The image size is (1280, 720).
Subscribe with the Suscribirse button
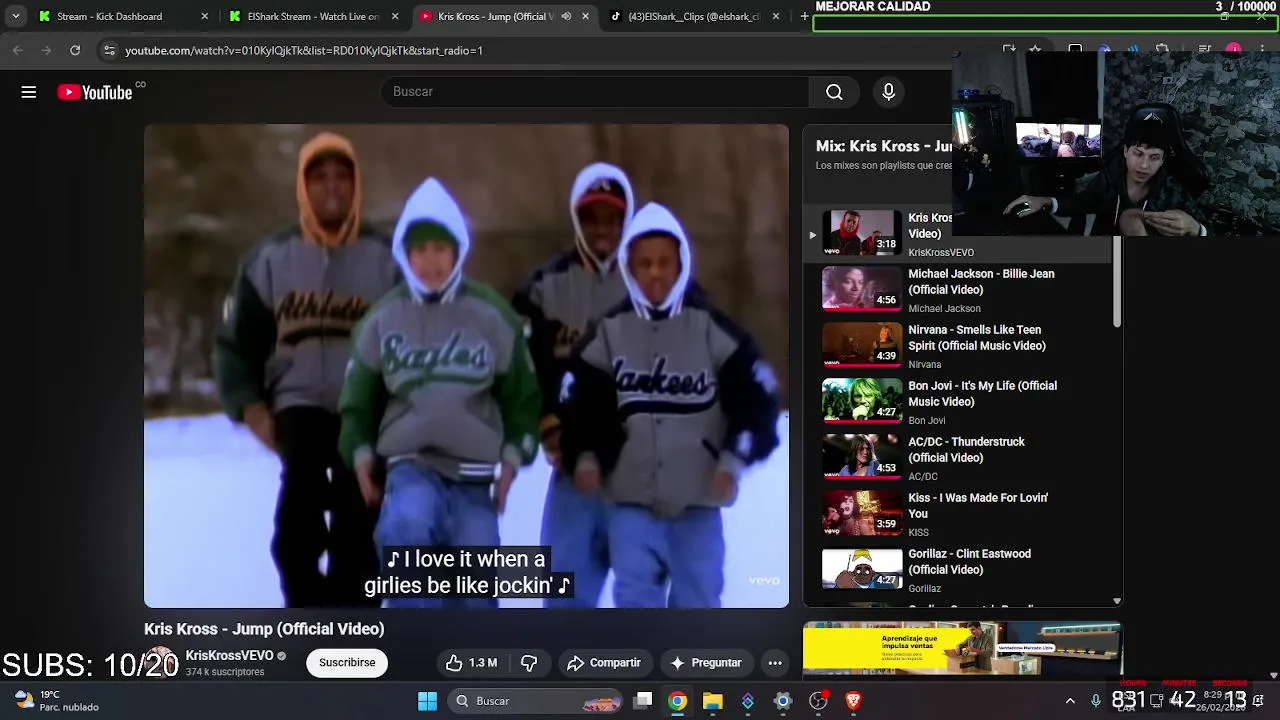pyautogui.click(x=347, y=663)
